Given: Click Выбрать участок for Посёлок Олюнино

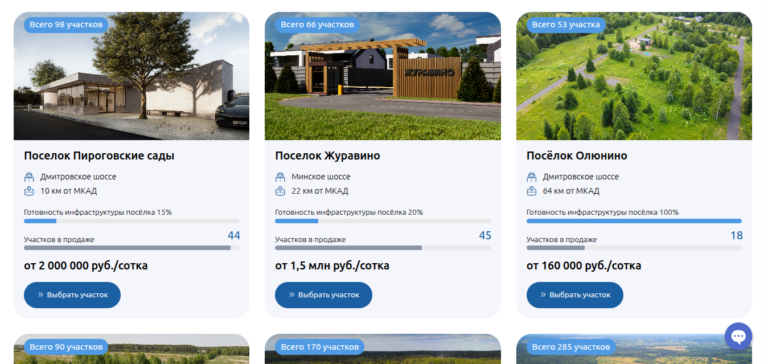Looking at the screenshot, I should pos(575,295).
